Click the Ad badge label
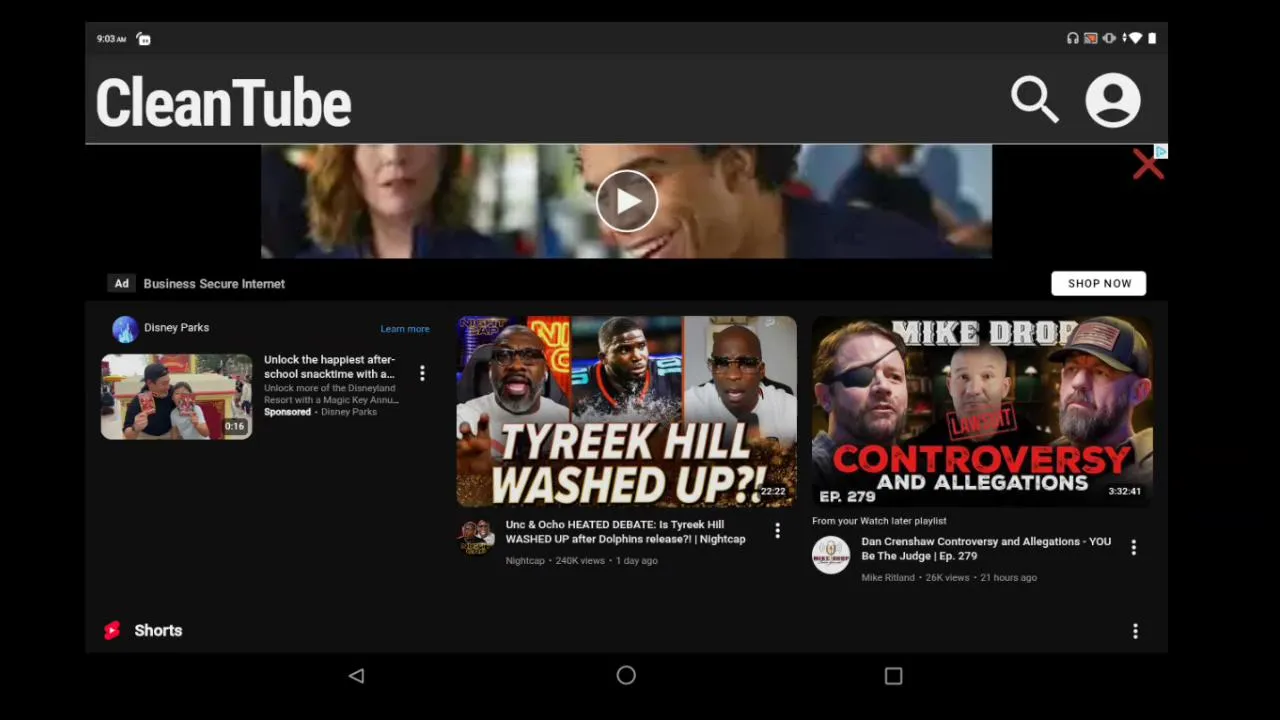1280x720 pixels. [121, 283]
